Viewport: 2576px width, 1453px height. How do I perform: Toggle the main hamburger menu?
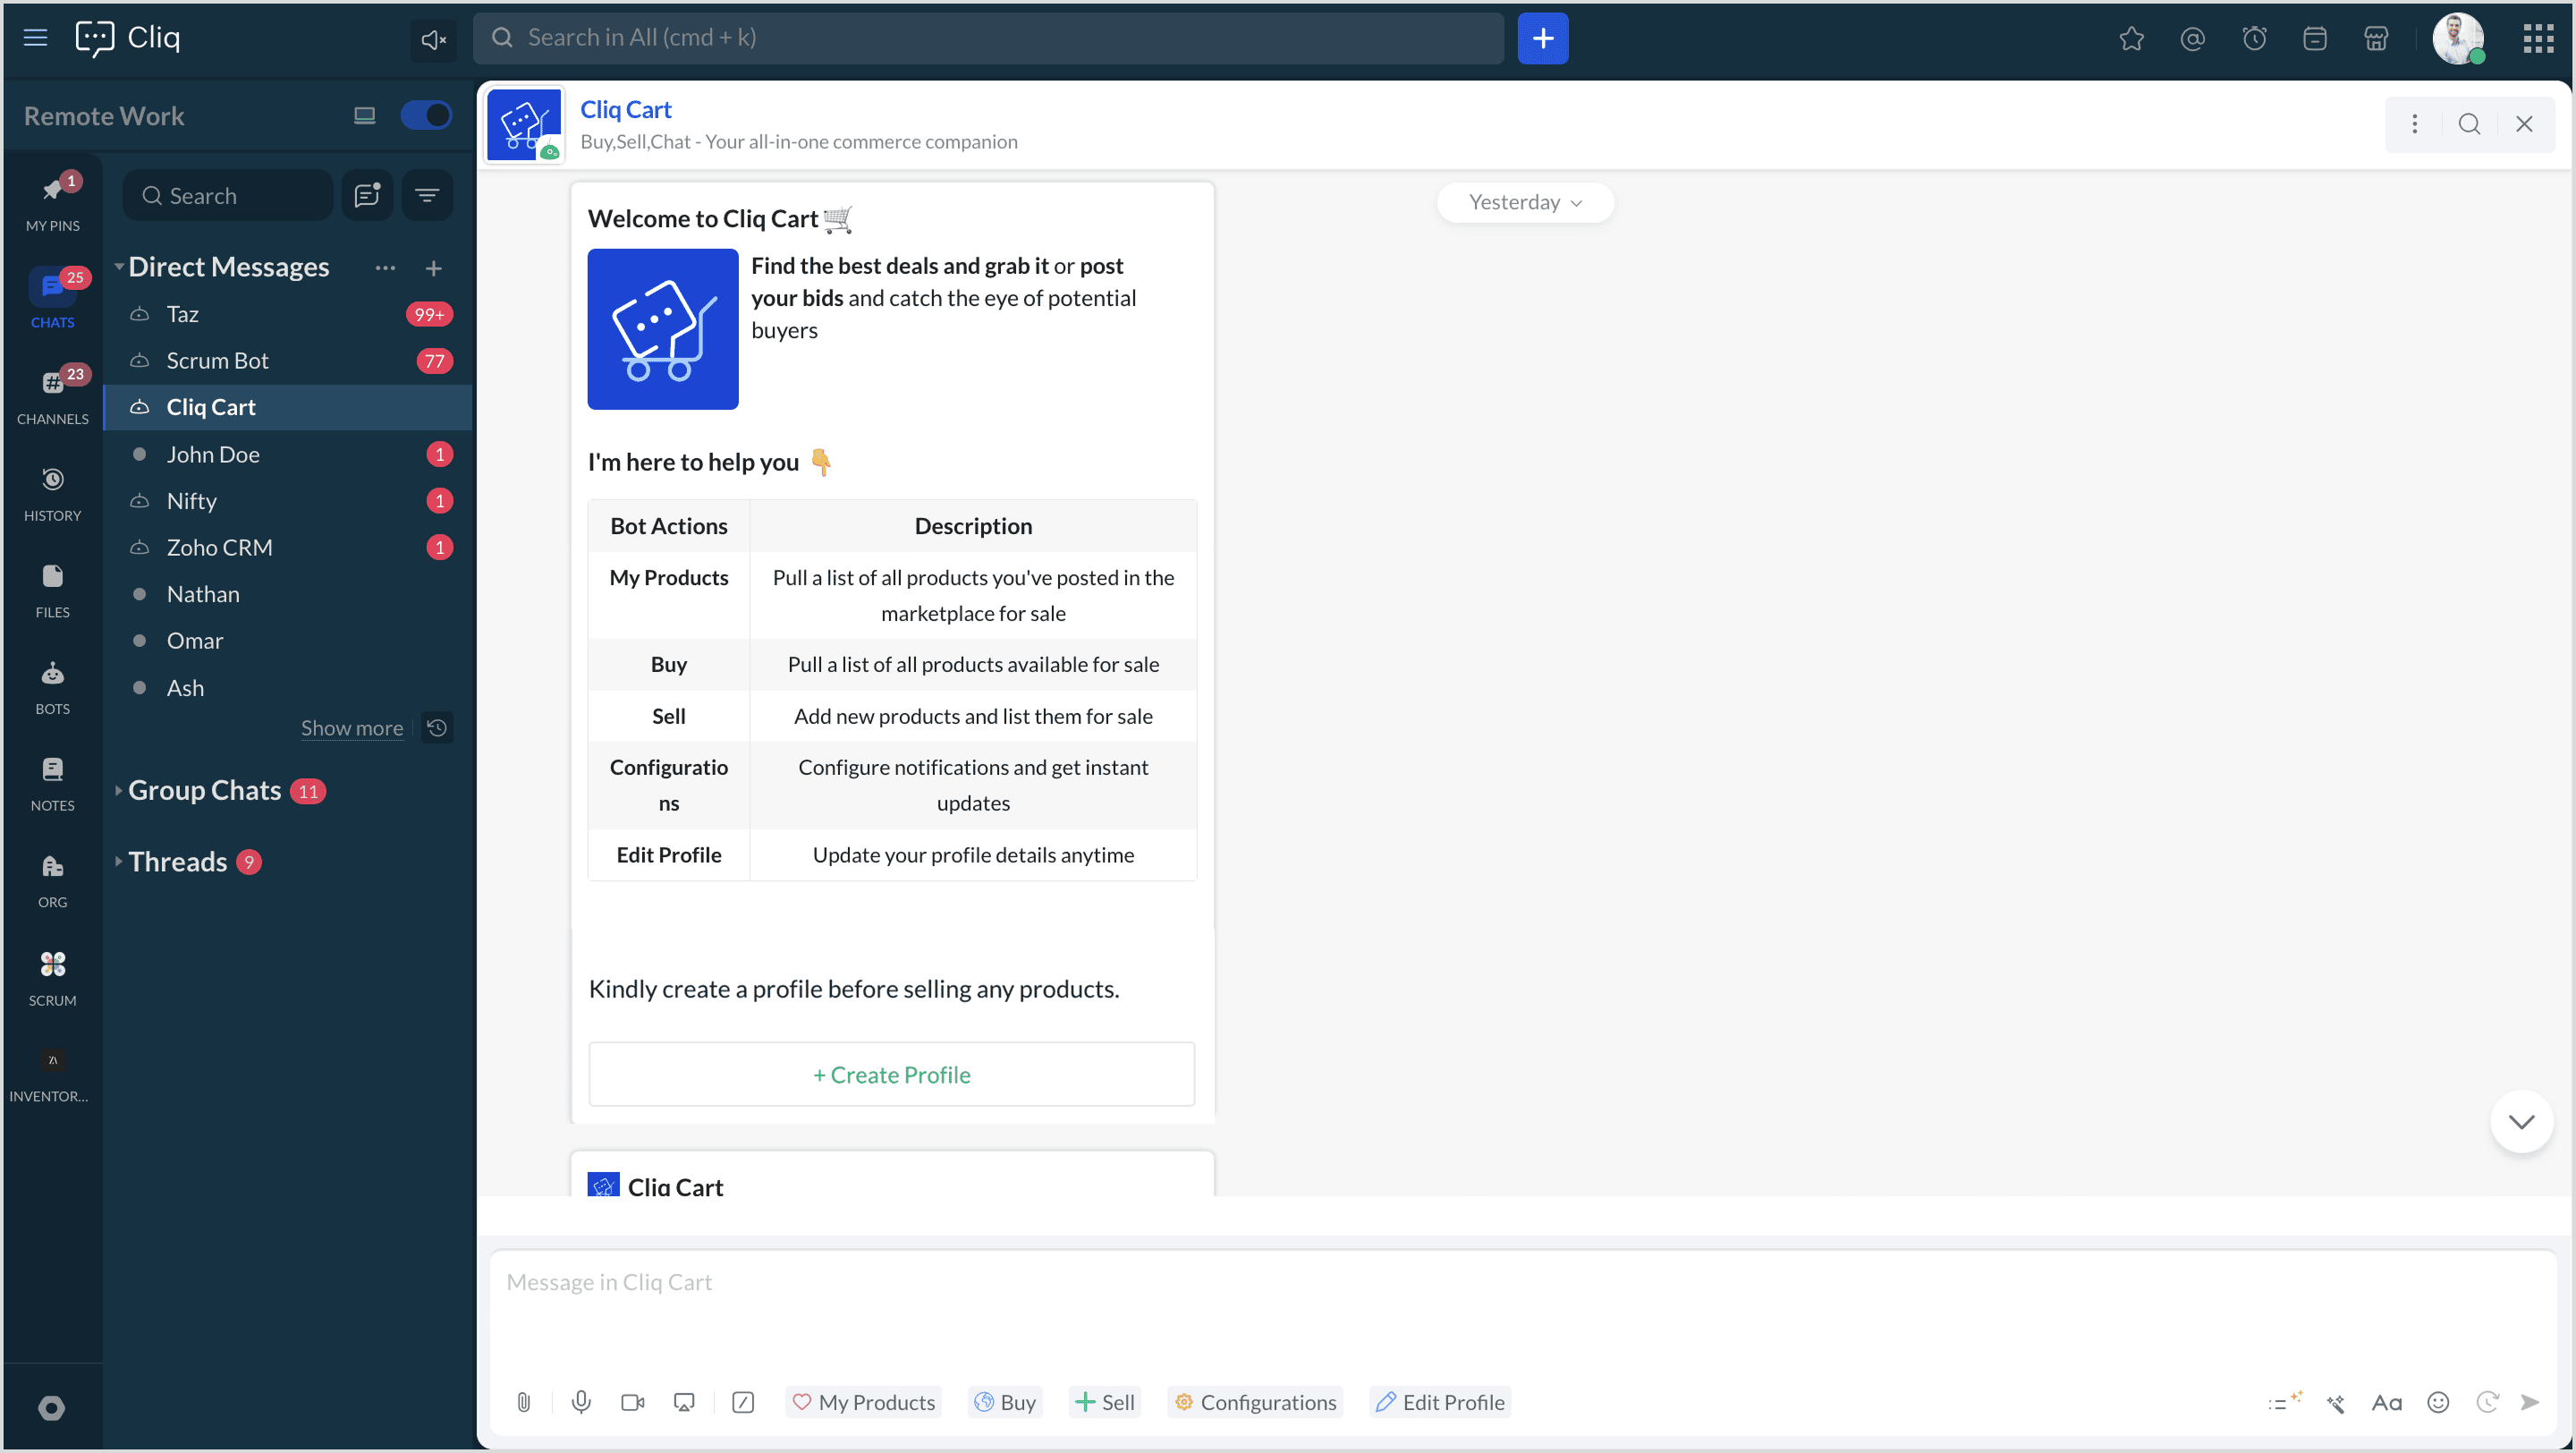pyautogui.click(x=36, y=38)
